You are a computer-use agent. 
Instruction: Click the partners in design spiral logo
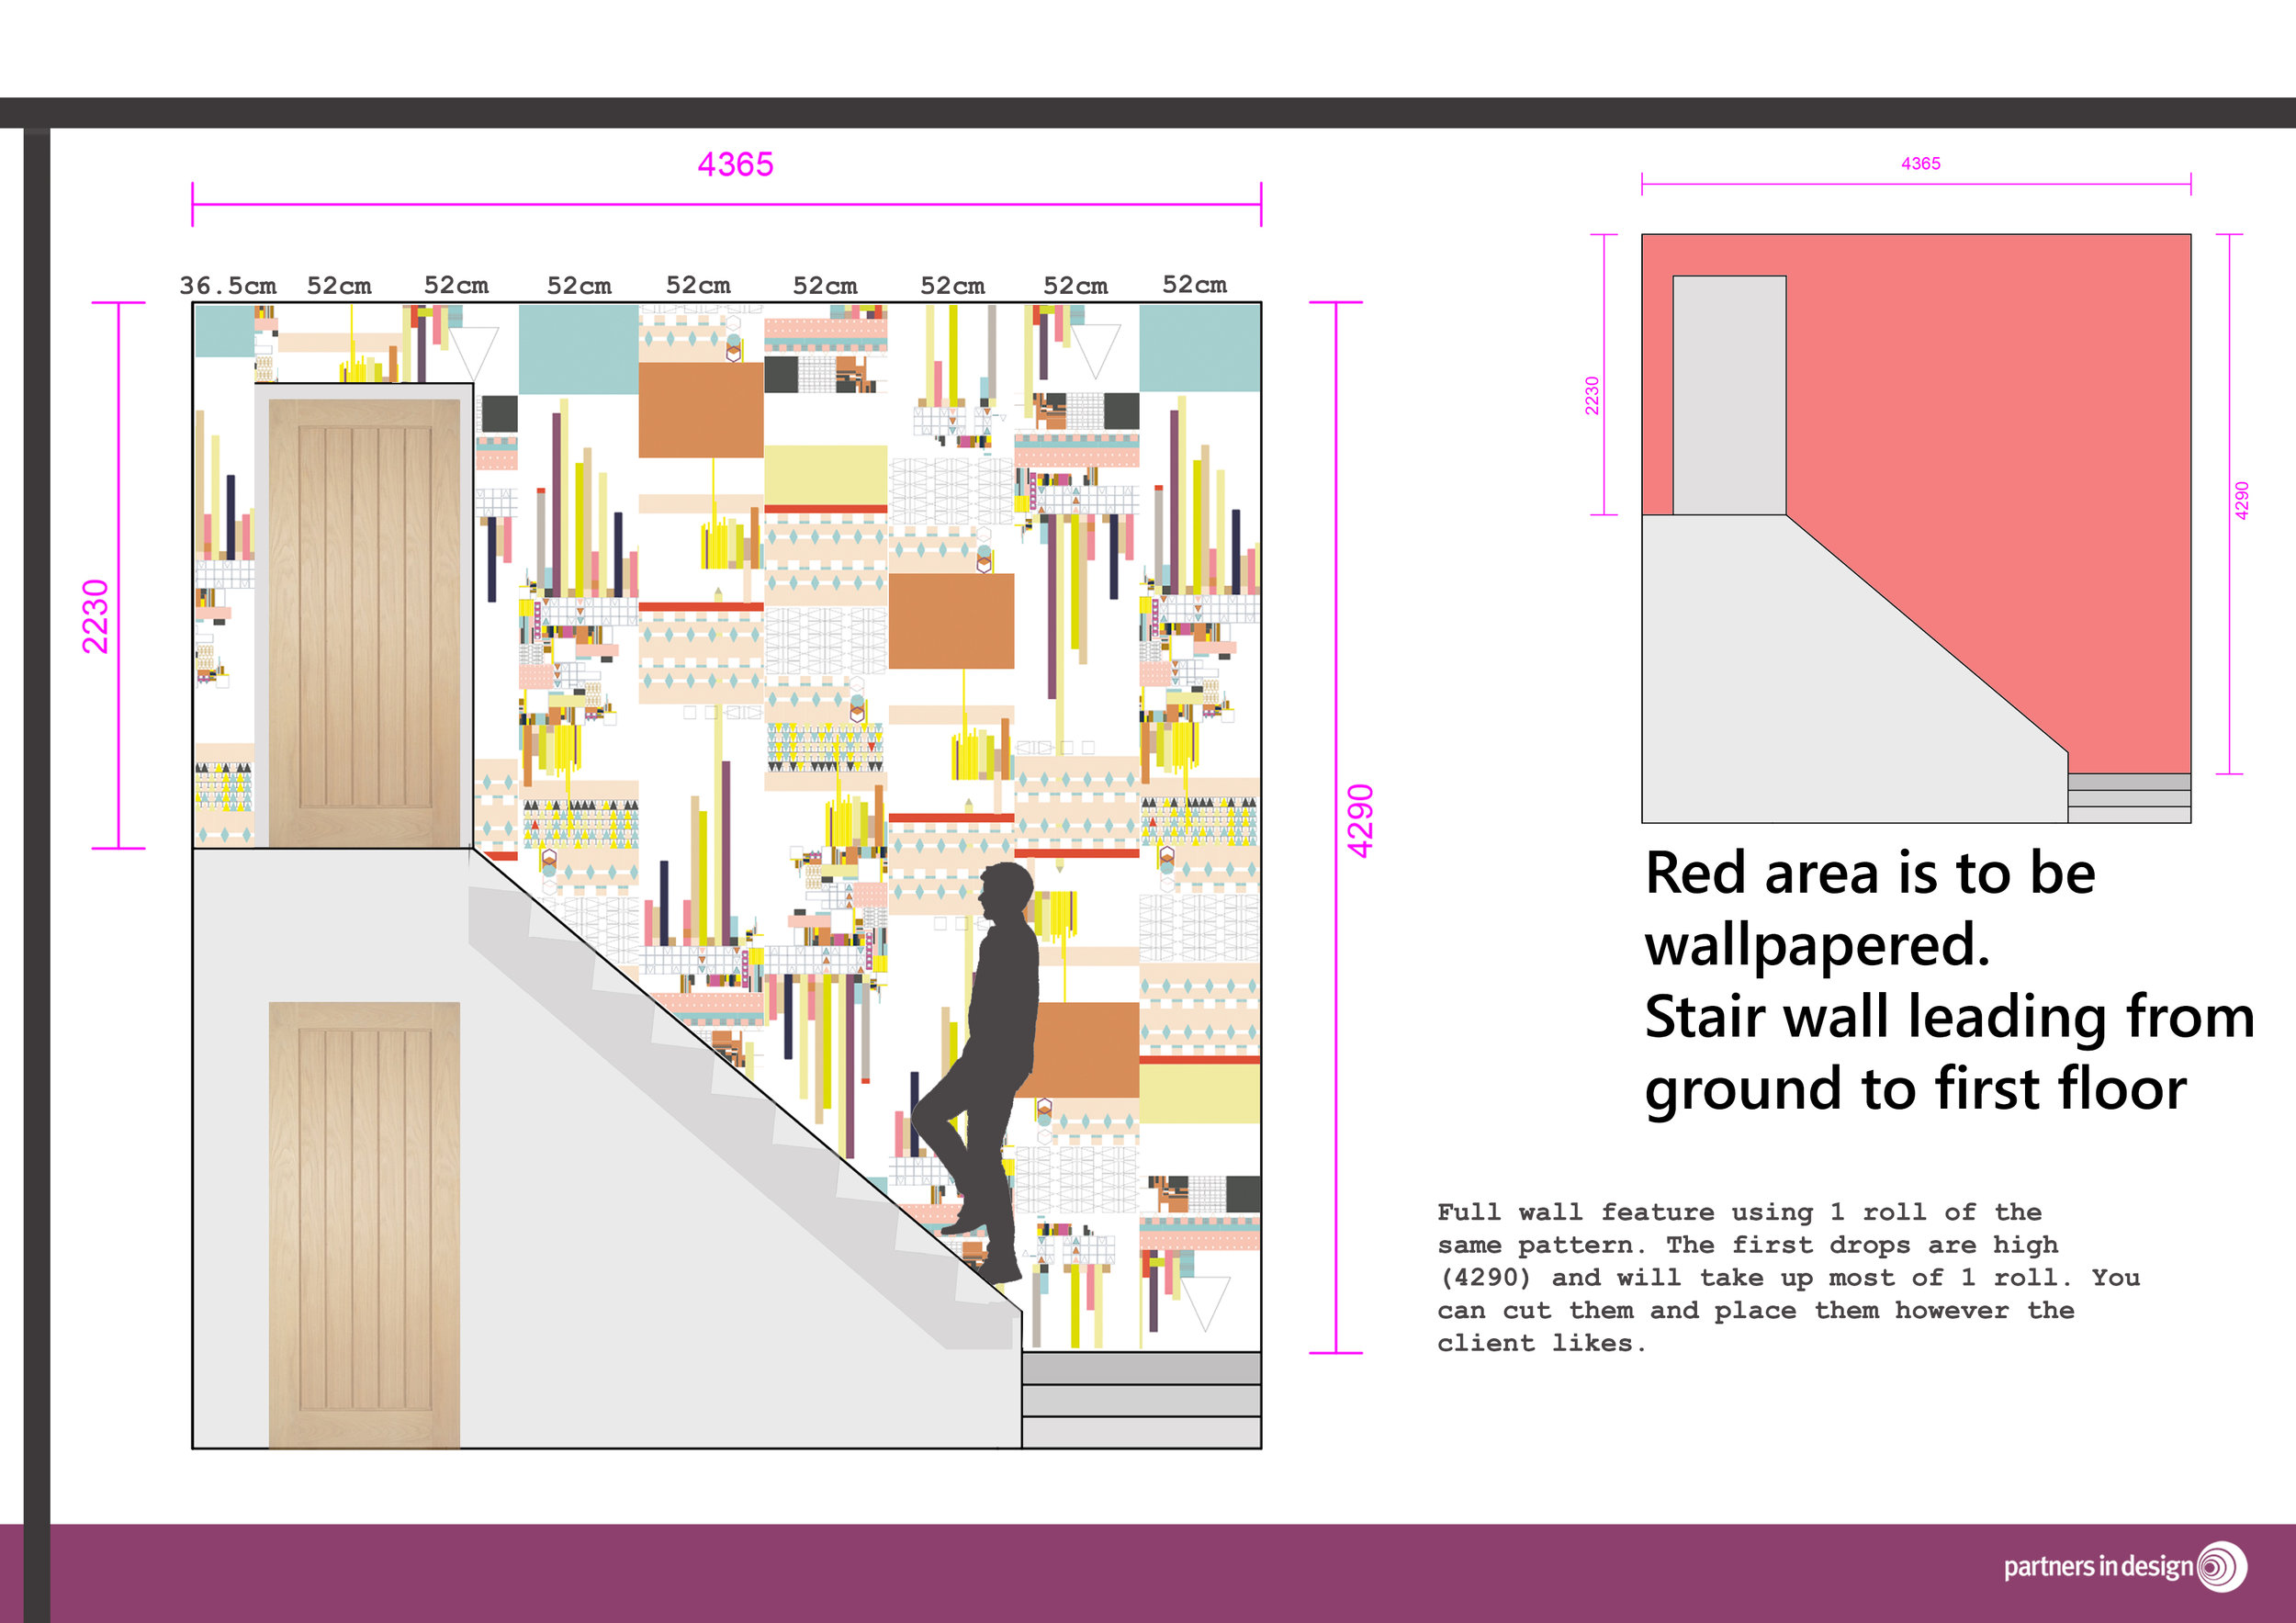coord(2222,1565)
